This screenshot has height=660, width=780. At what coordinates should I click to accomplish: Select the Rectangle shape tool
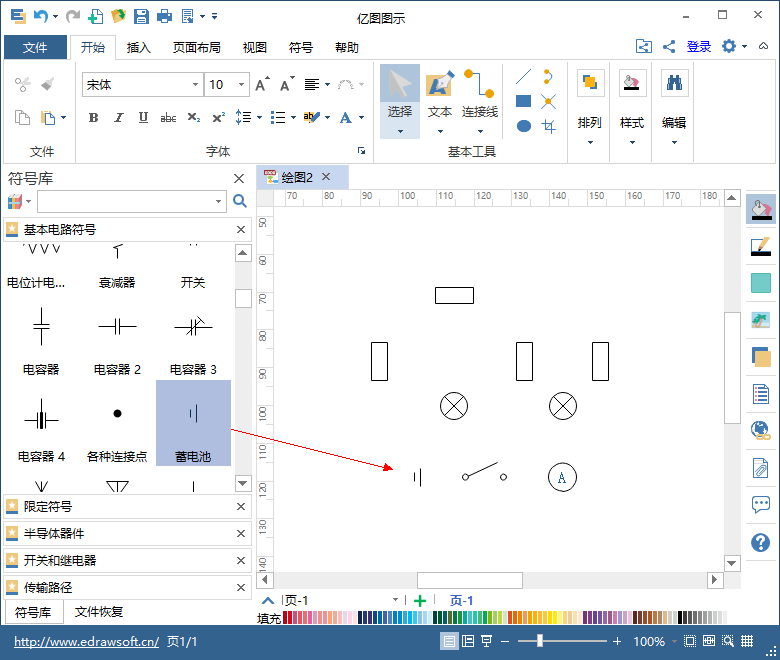523,101
